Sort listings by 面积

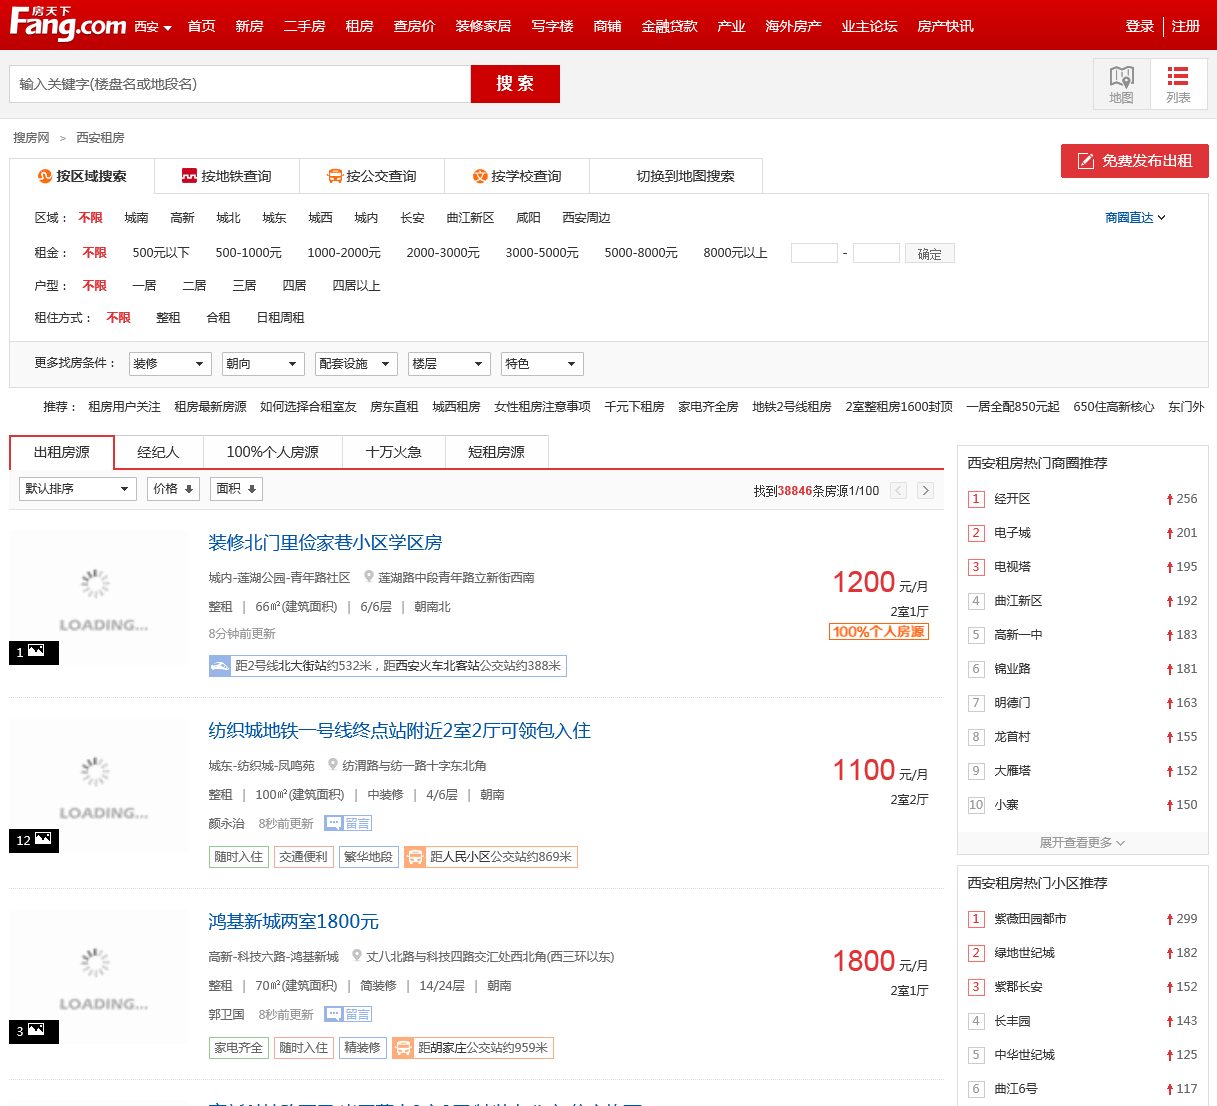(236, 489)
